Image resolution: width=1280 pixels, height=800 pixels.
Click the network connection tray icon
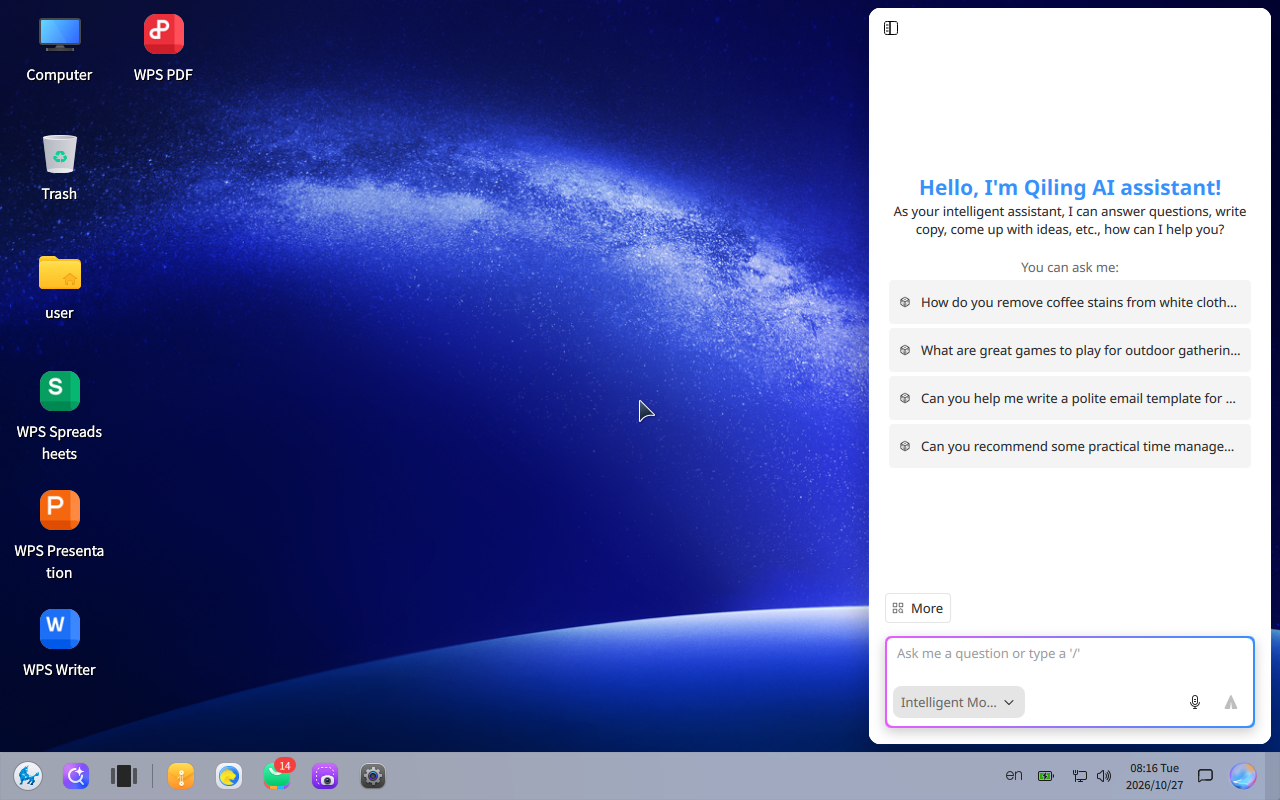1080,776
